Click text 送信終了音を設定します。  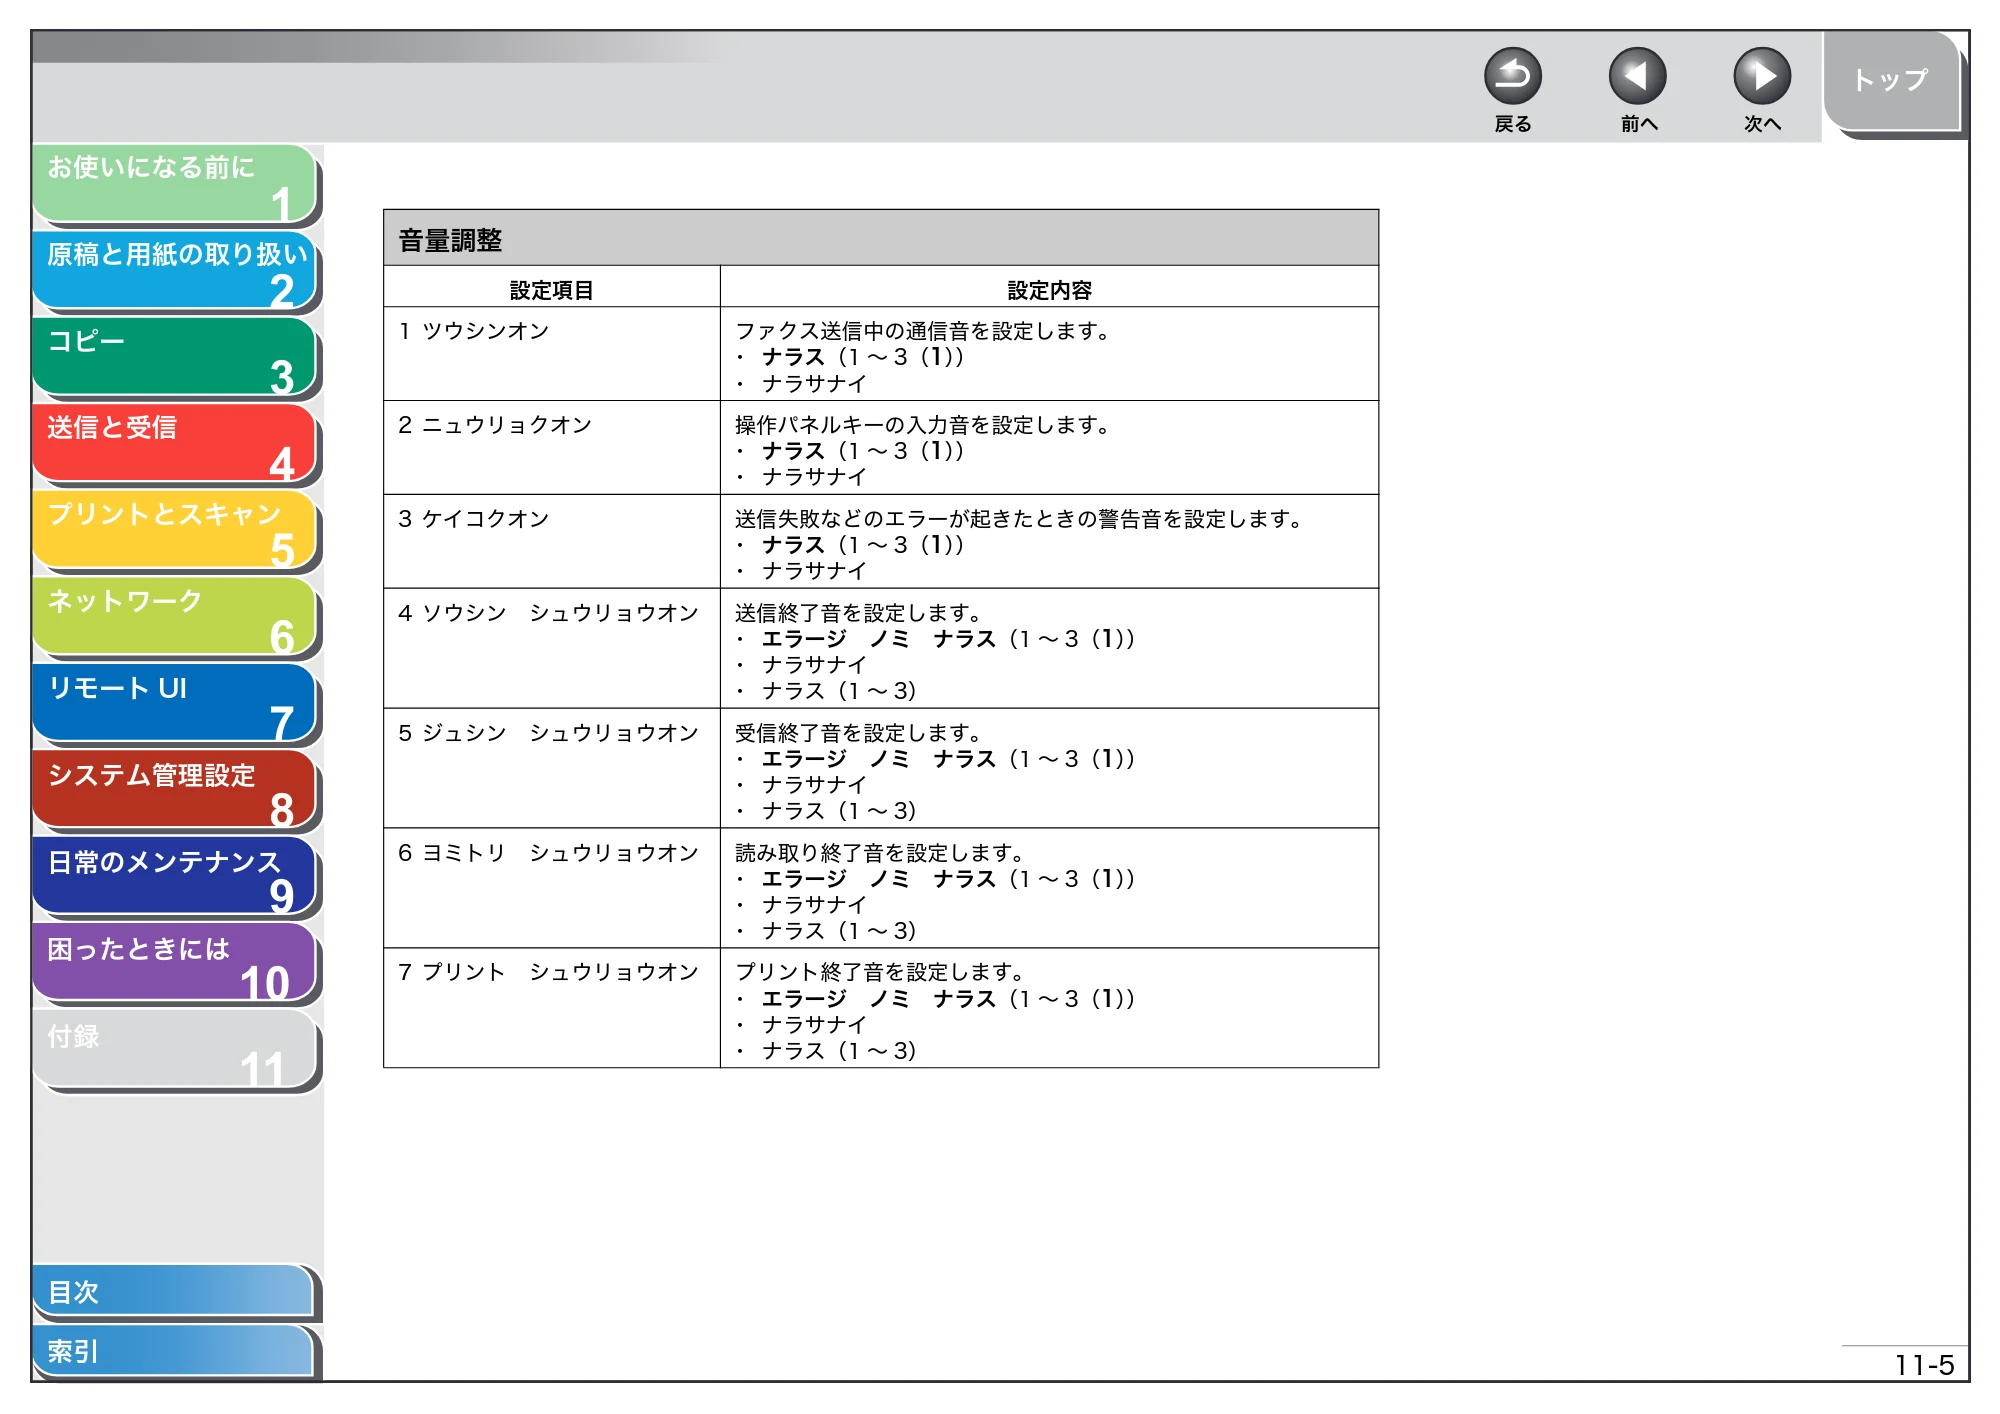(x=859, y=613)
